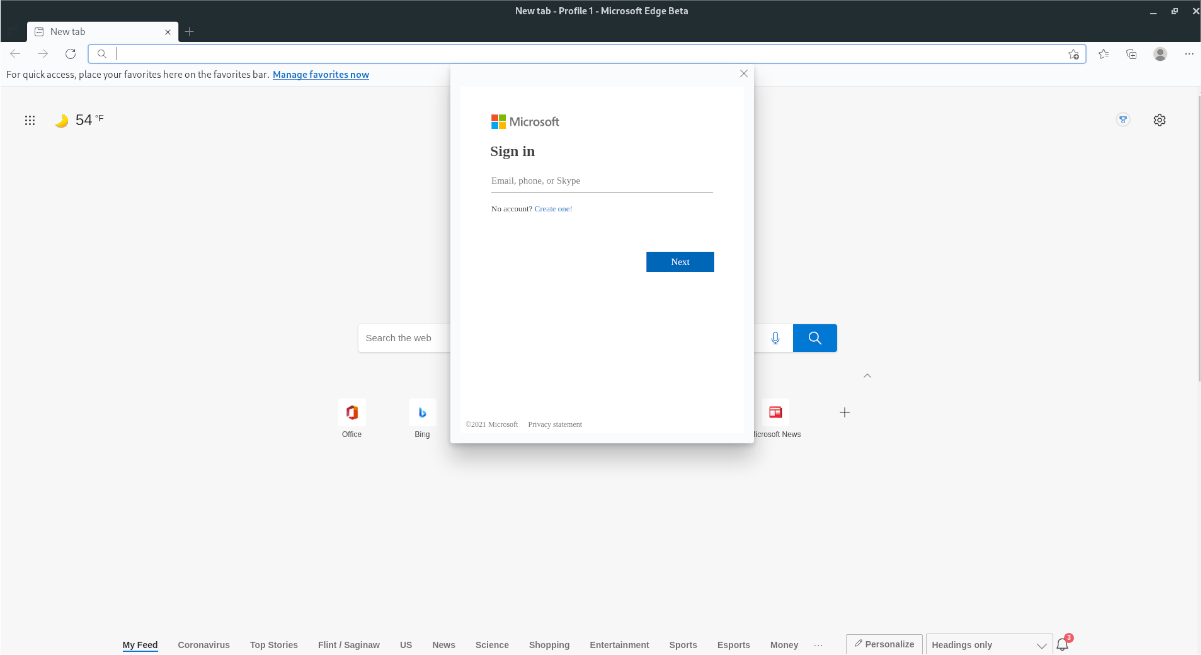
Task: Select the My Feed tab
Action: click(x=140, y=645)
